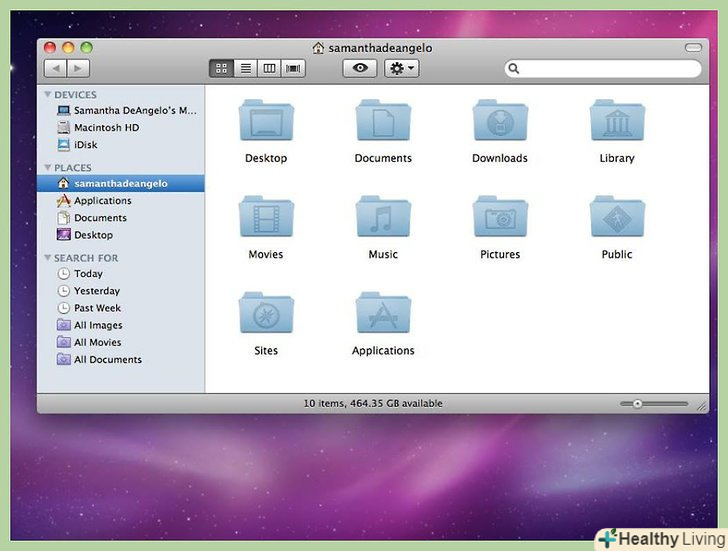Screen dimensions: 728x551
Task: Select the Public folder icon
Action: click(x=617, y=218)
